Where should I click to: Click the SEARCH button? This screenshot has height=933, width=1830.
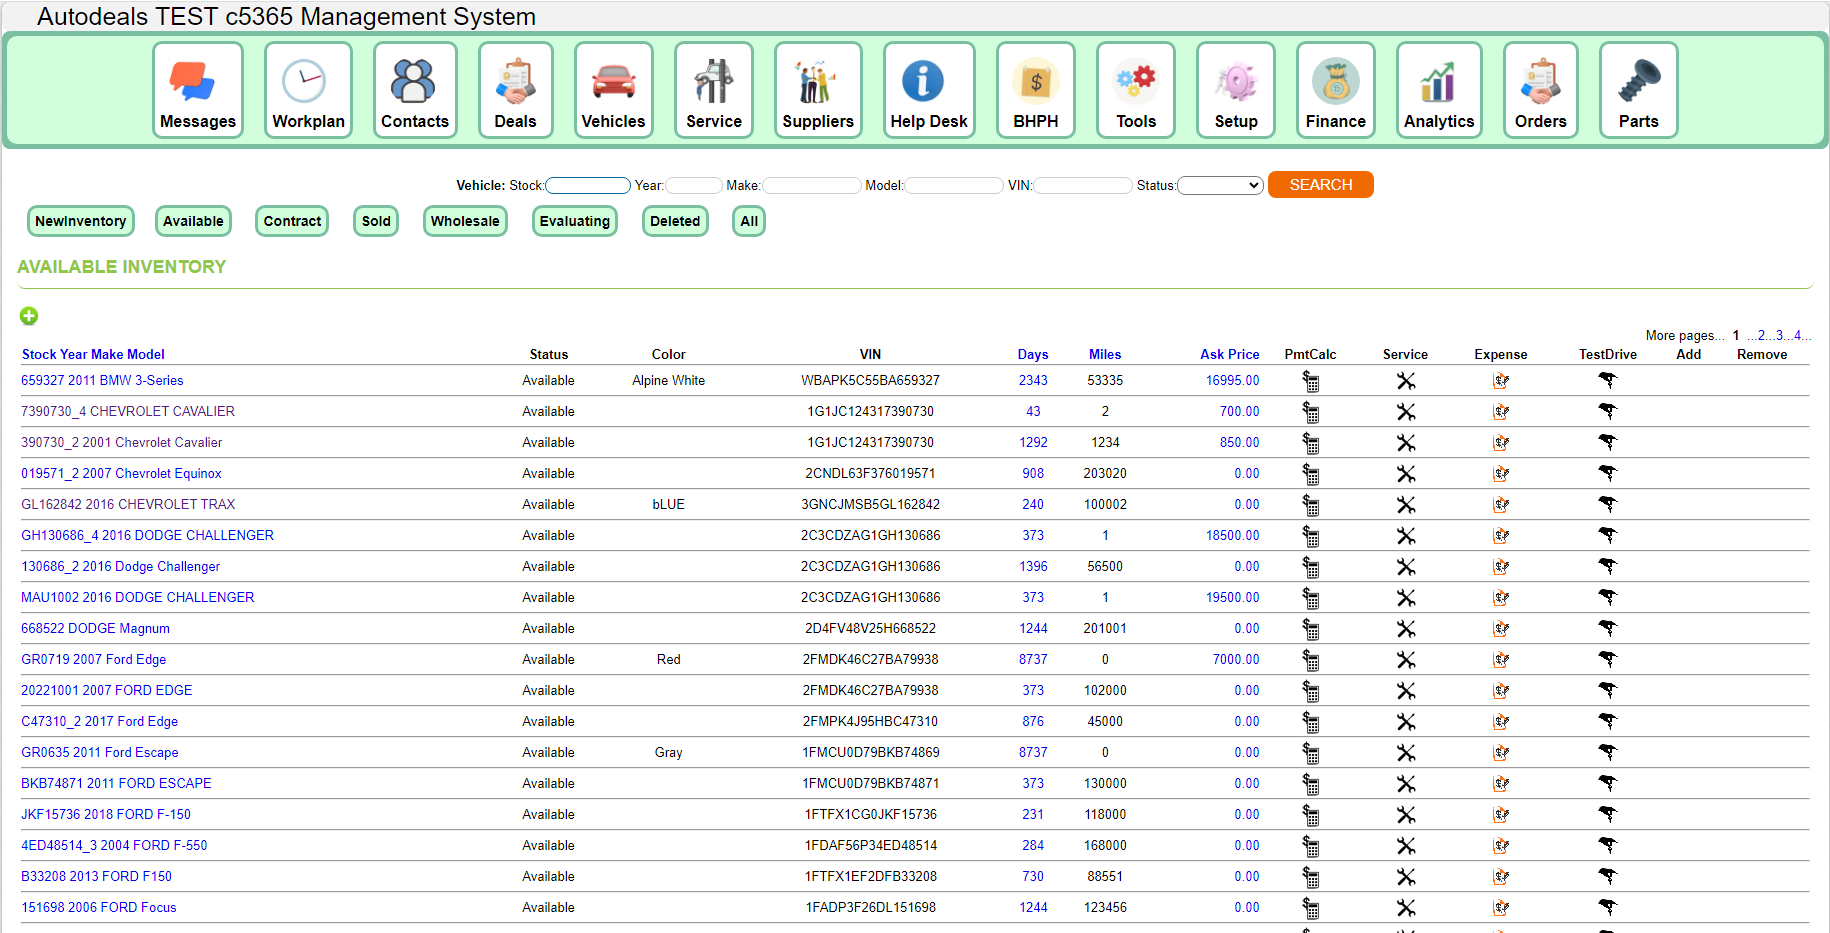tap(1320, 184)
